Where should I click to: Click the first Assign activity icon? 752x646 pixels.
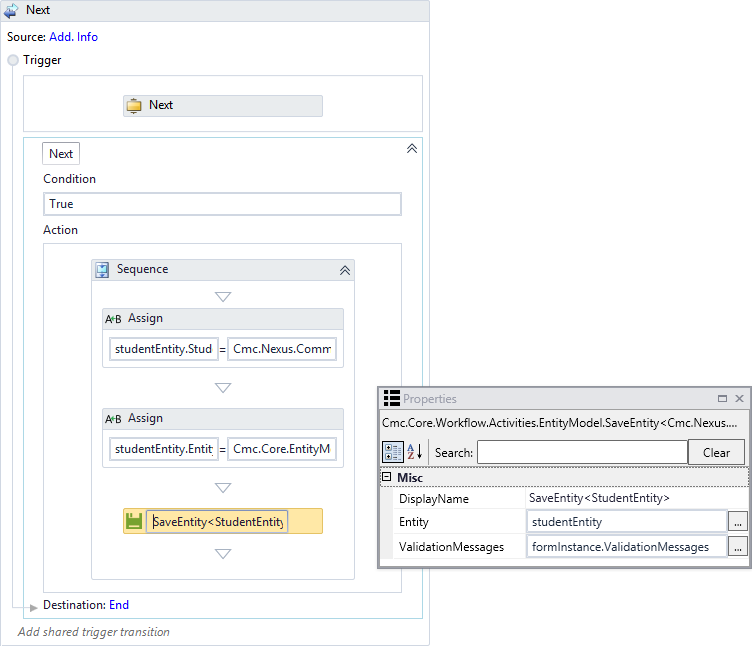point(113,319)
